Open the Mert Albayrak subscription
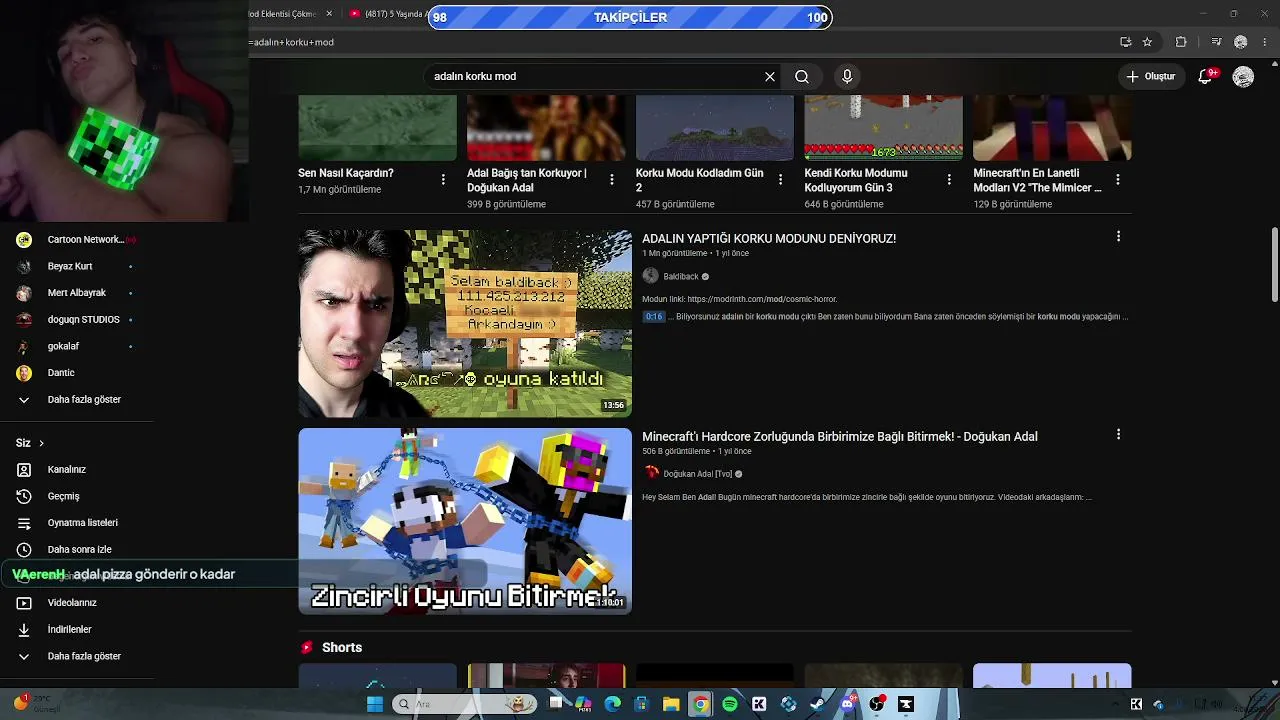1280x720 pixels. click(76, 293)
